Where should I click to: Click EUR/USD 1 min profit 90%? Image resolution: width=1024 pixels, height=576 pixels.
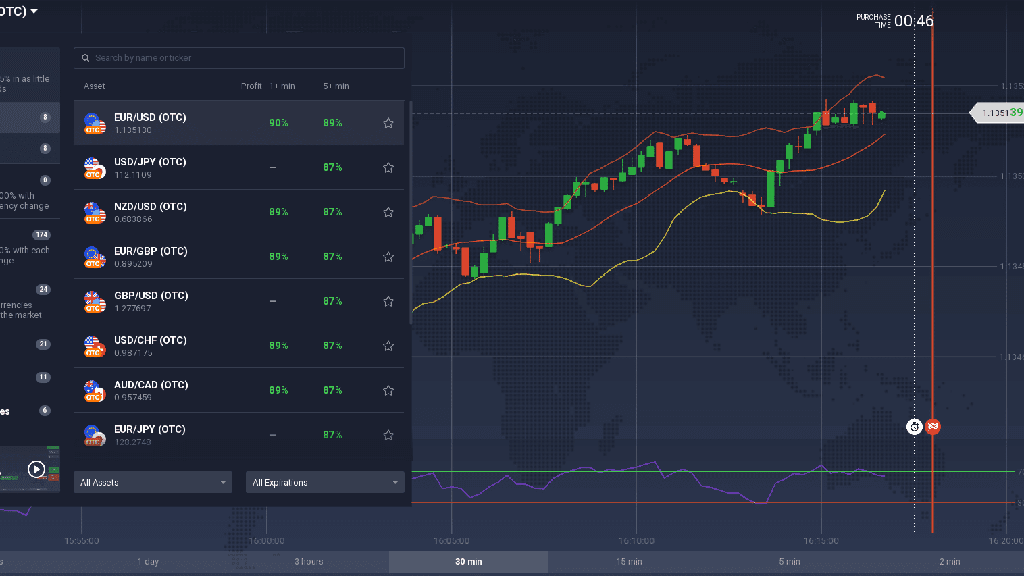[279, 123]
